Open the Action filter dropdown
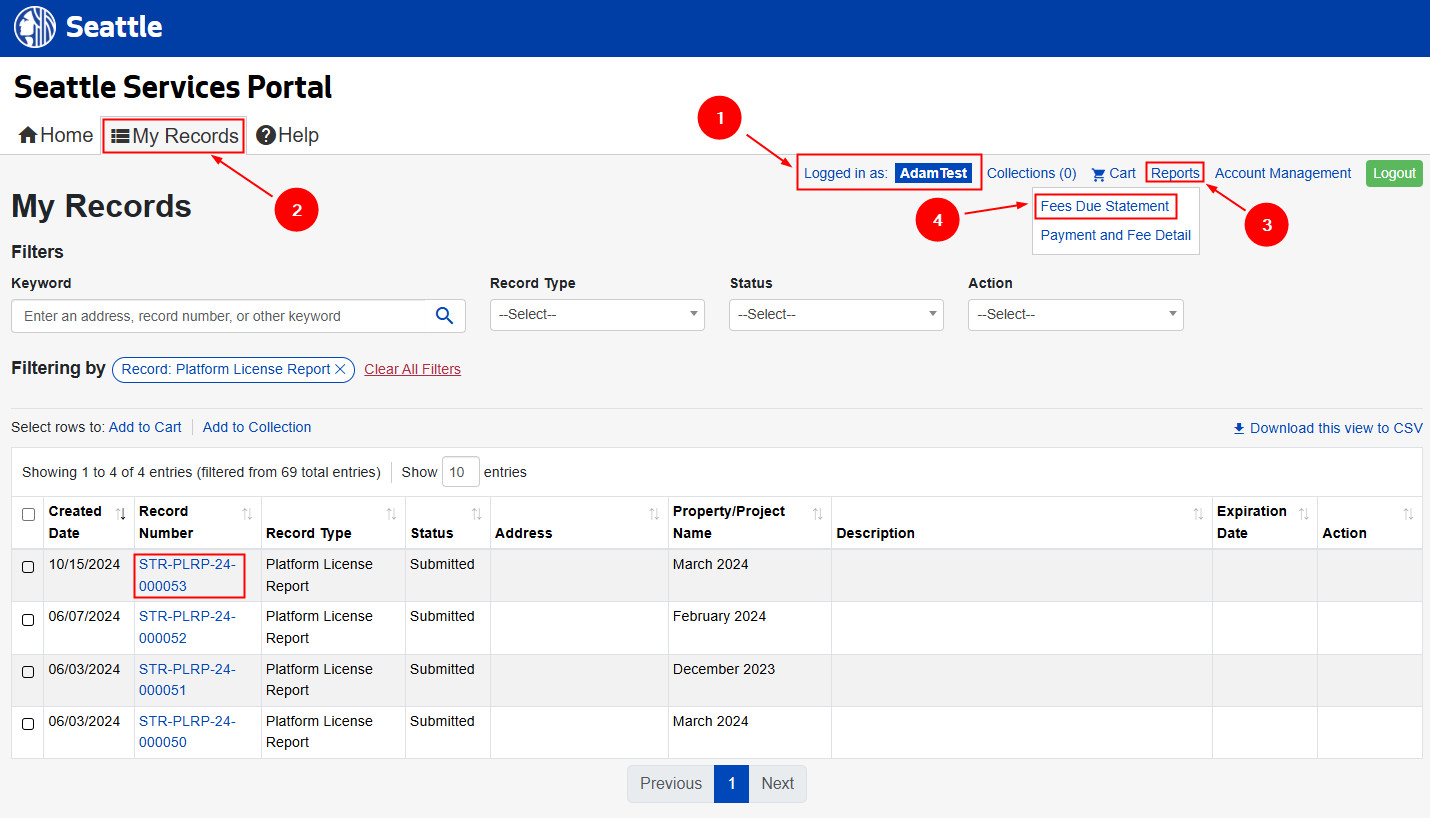Viewport: 1430px width, 818px height. [x=1075, y=315]
